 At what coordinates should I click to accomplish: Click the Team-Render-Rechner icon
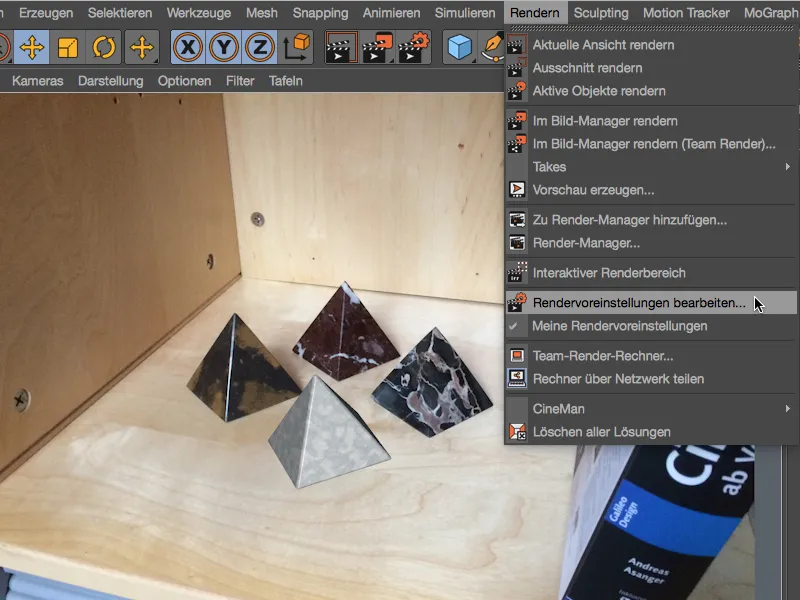[x=517, y=356]
